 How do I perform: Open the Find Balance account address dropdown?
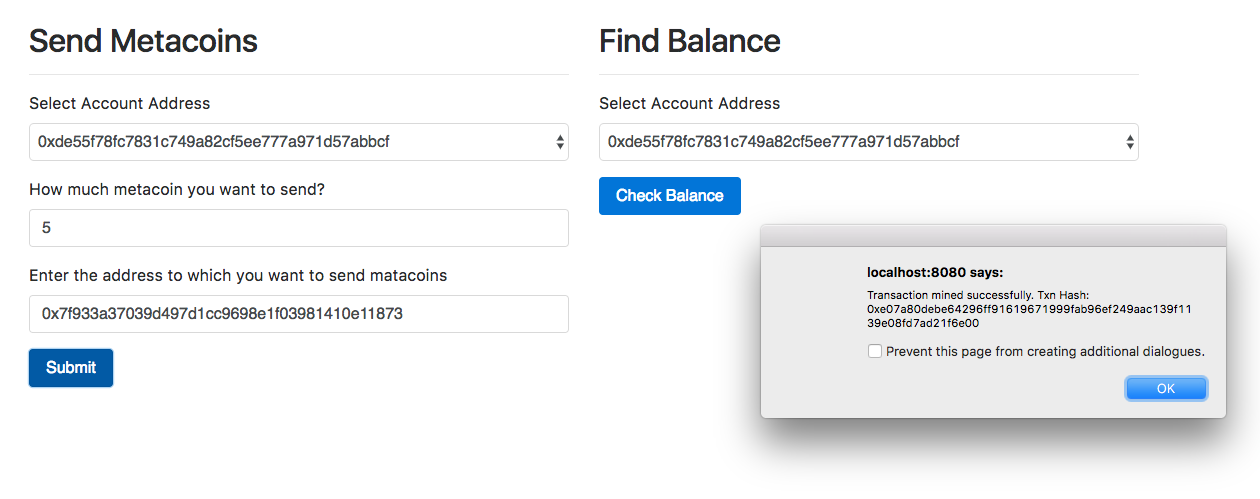[868, 142]
